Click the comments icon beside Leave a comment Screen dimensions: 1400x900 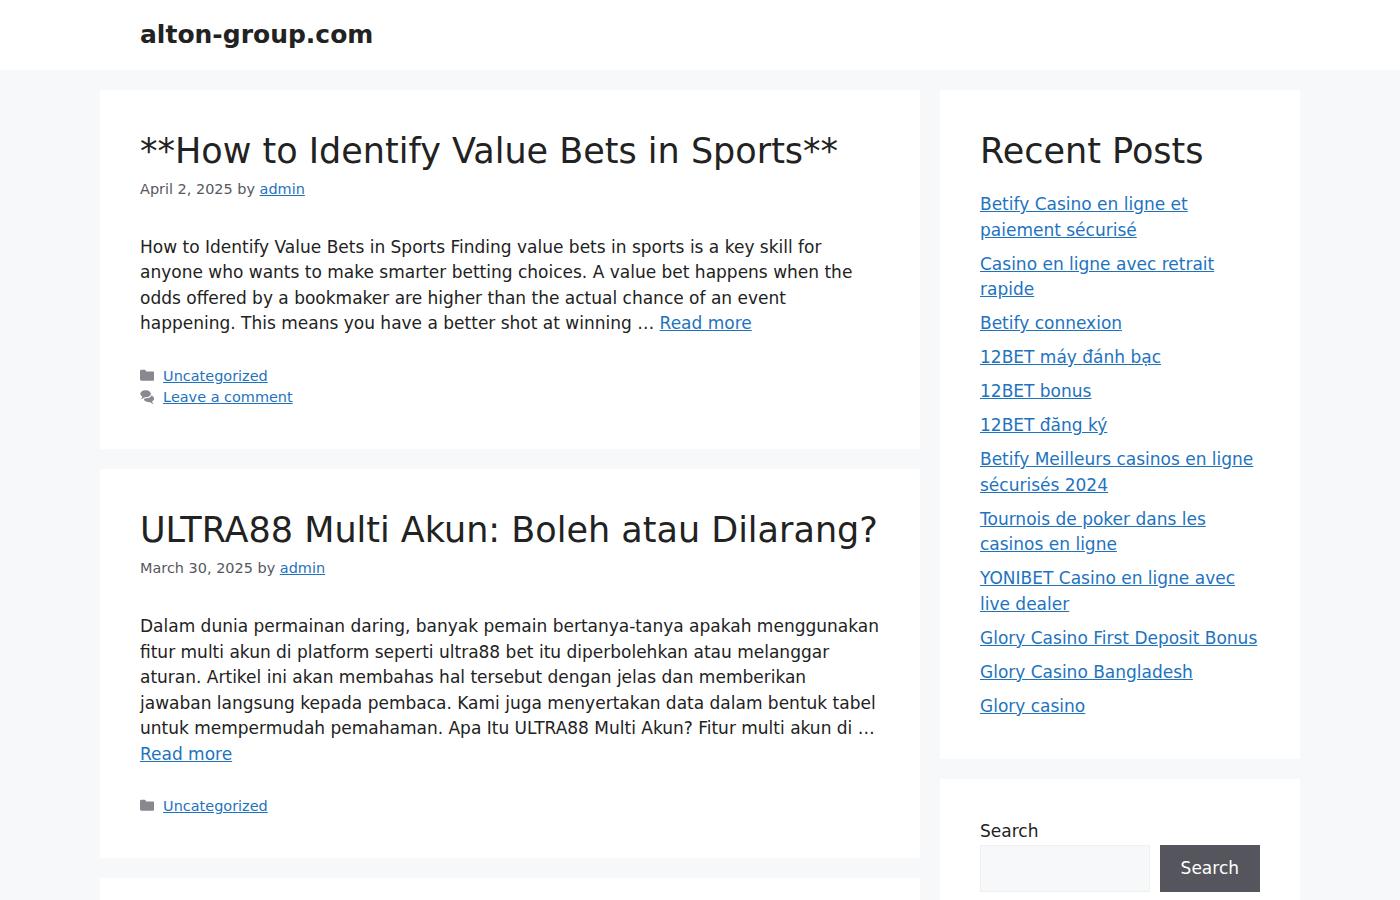tap(147, 397)
